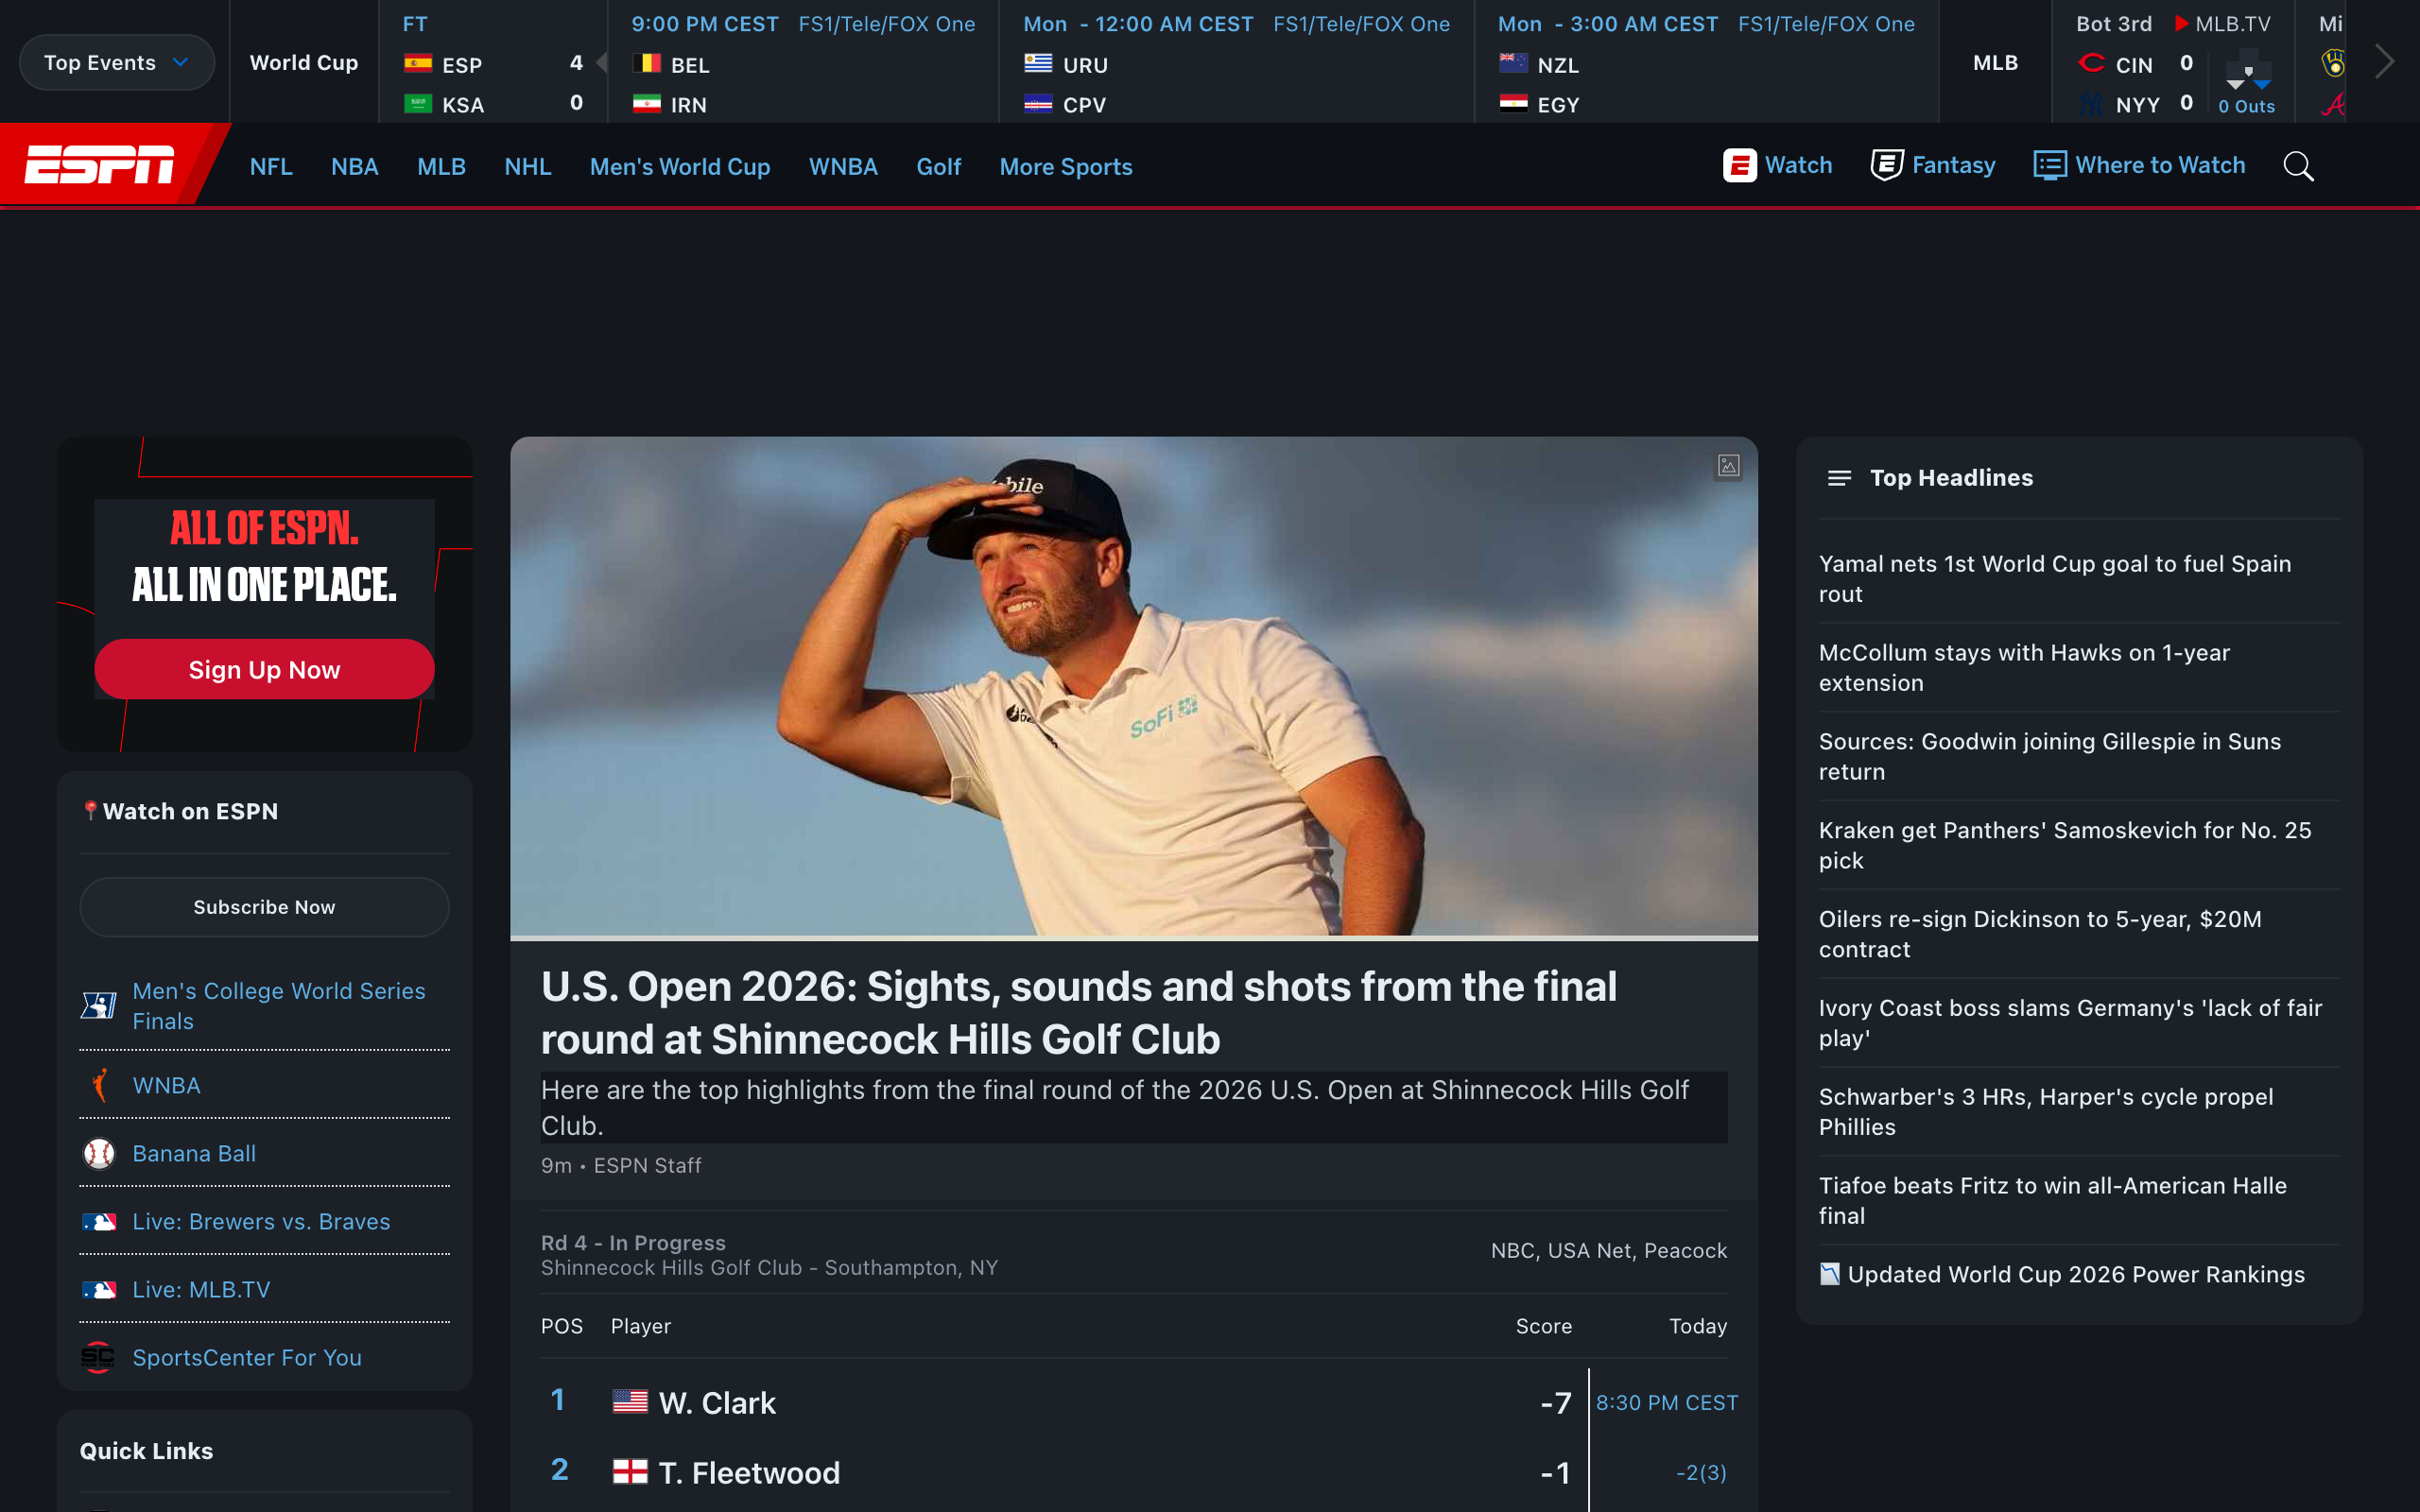Click the College World Series icon

[x=98, y=1005]
